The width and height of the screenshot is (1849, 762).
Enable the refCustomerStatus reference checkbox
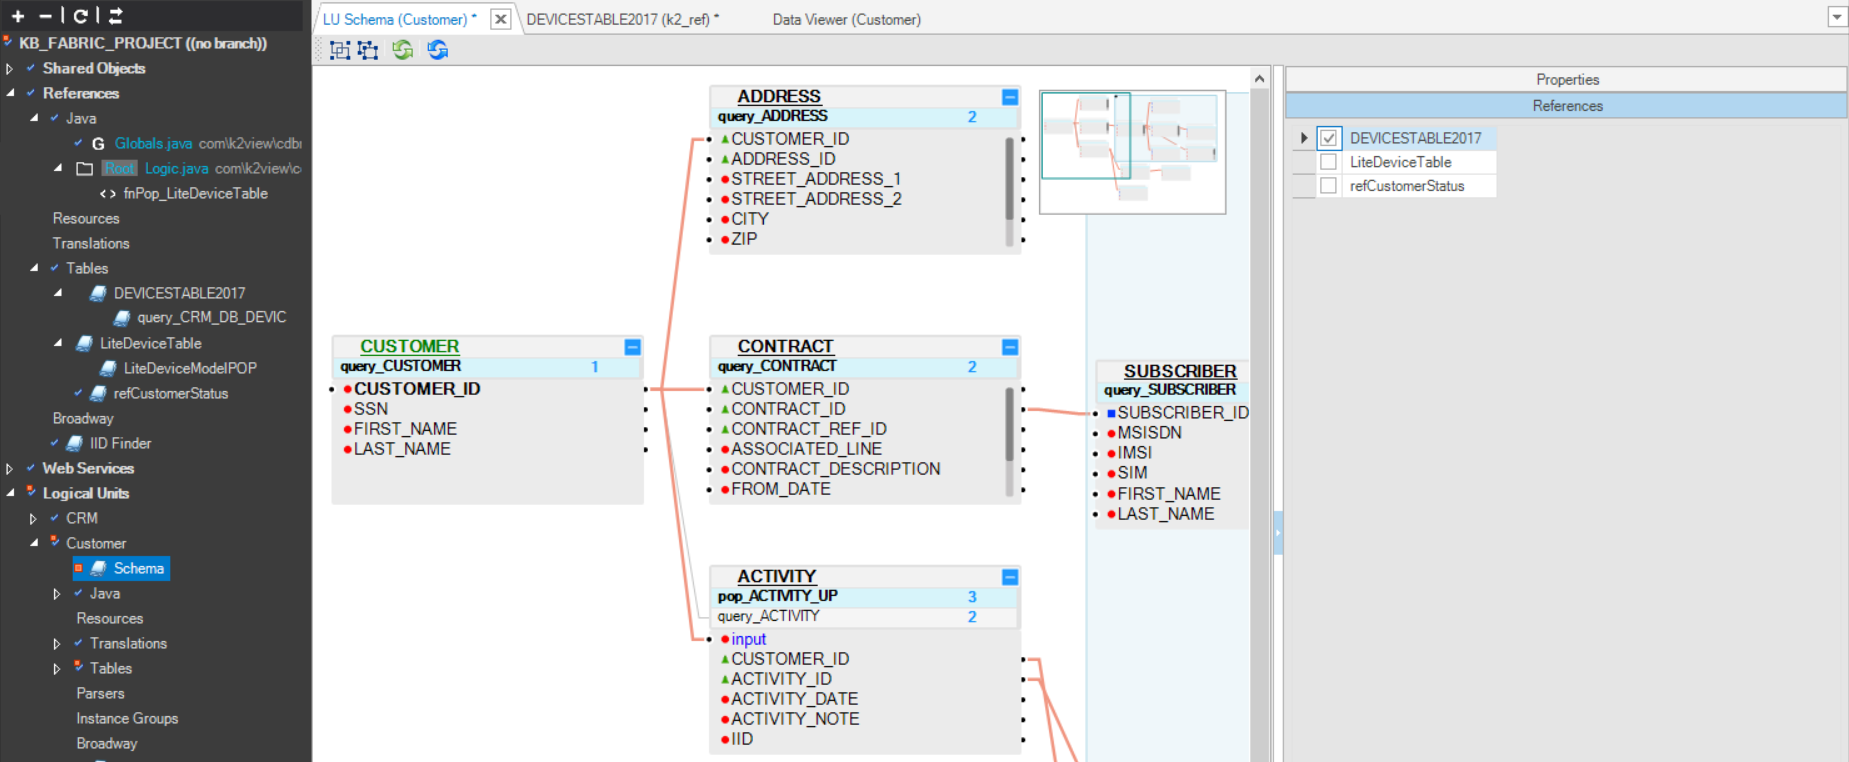1328,186
